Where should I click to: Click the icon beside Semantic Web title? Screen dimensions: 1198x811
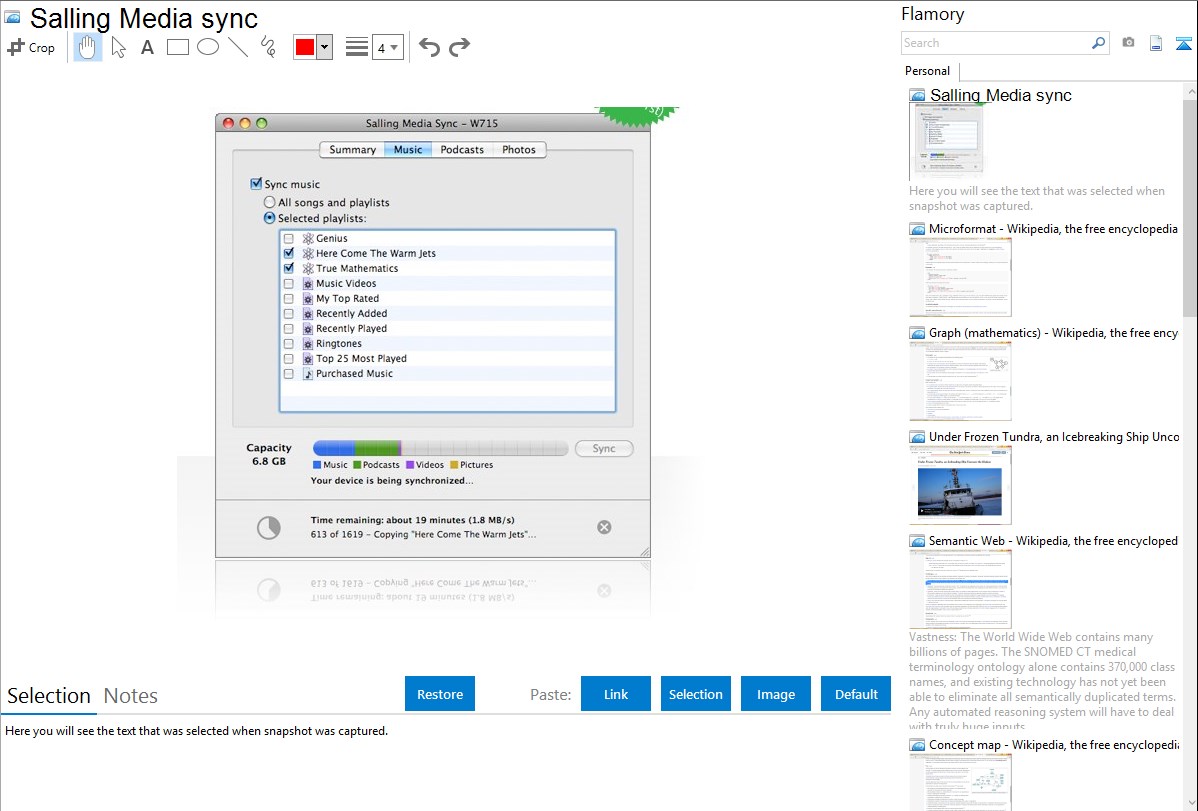(x=918, y=541)
